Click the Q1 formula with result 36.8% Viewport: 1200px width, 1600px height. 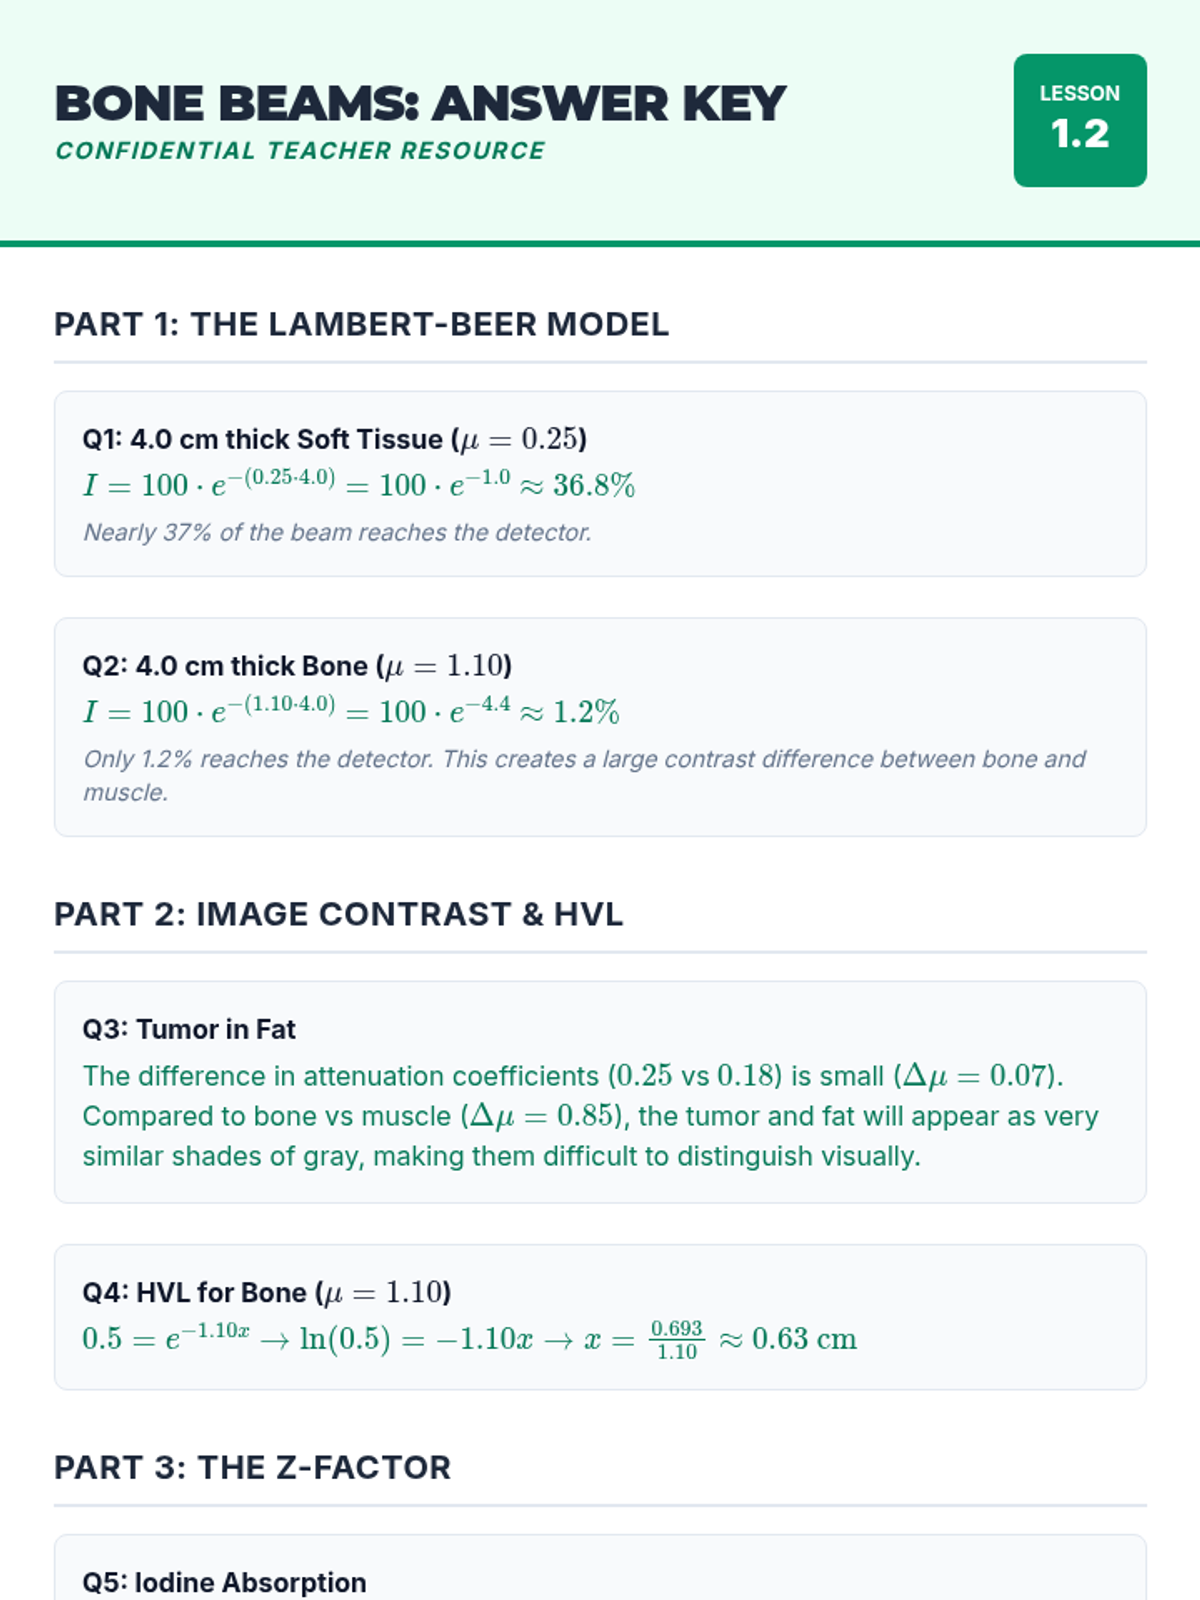click(358, 485)
